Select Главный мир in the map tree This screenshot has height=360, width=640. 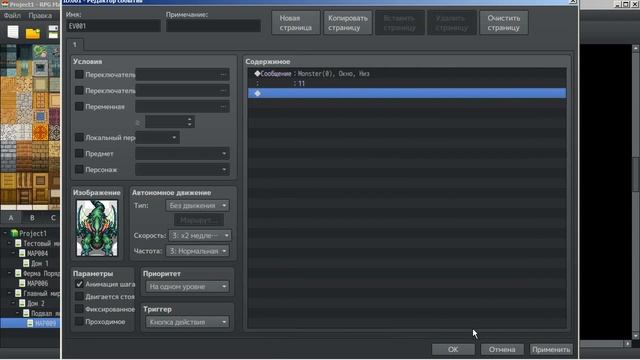(41, 293)
